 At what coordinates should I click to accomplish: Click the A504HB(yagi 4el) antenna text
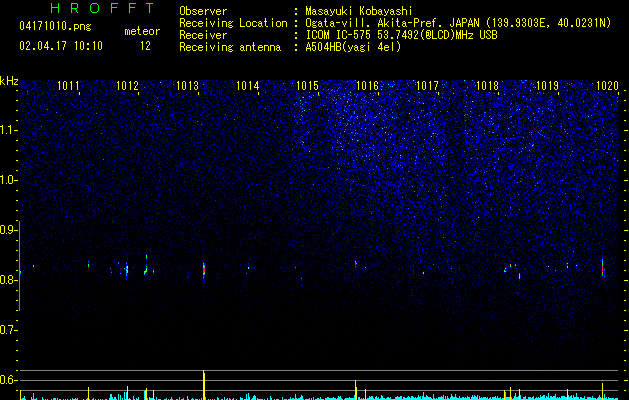pyautogui.click(x=353, y=47)
